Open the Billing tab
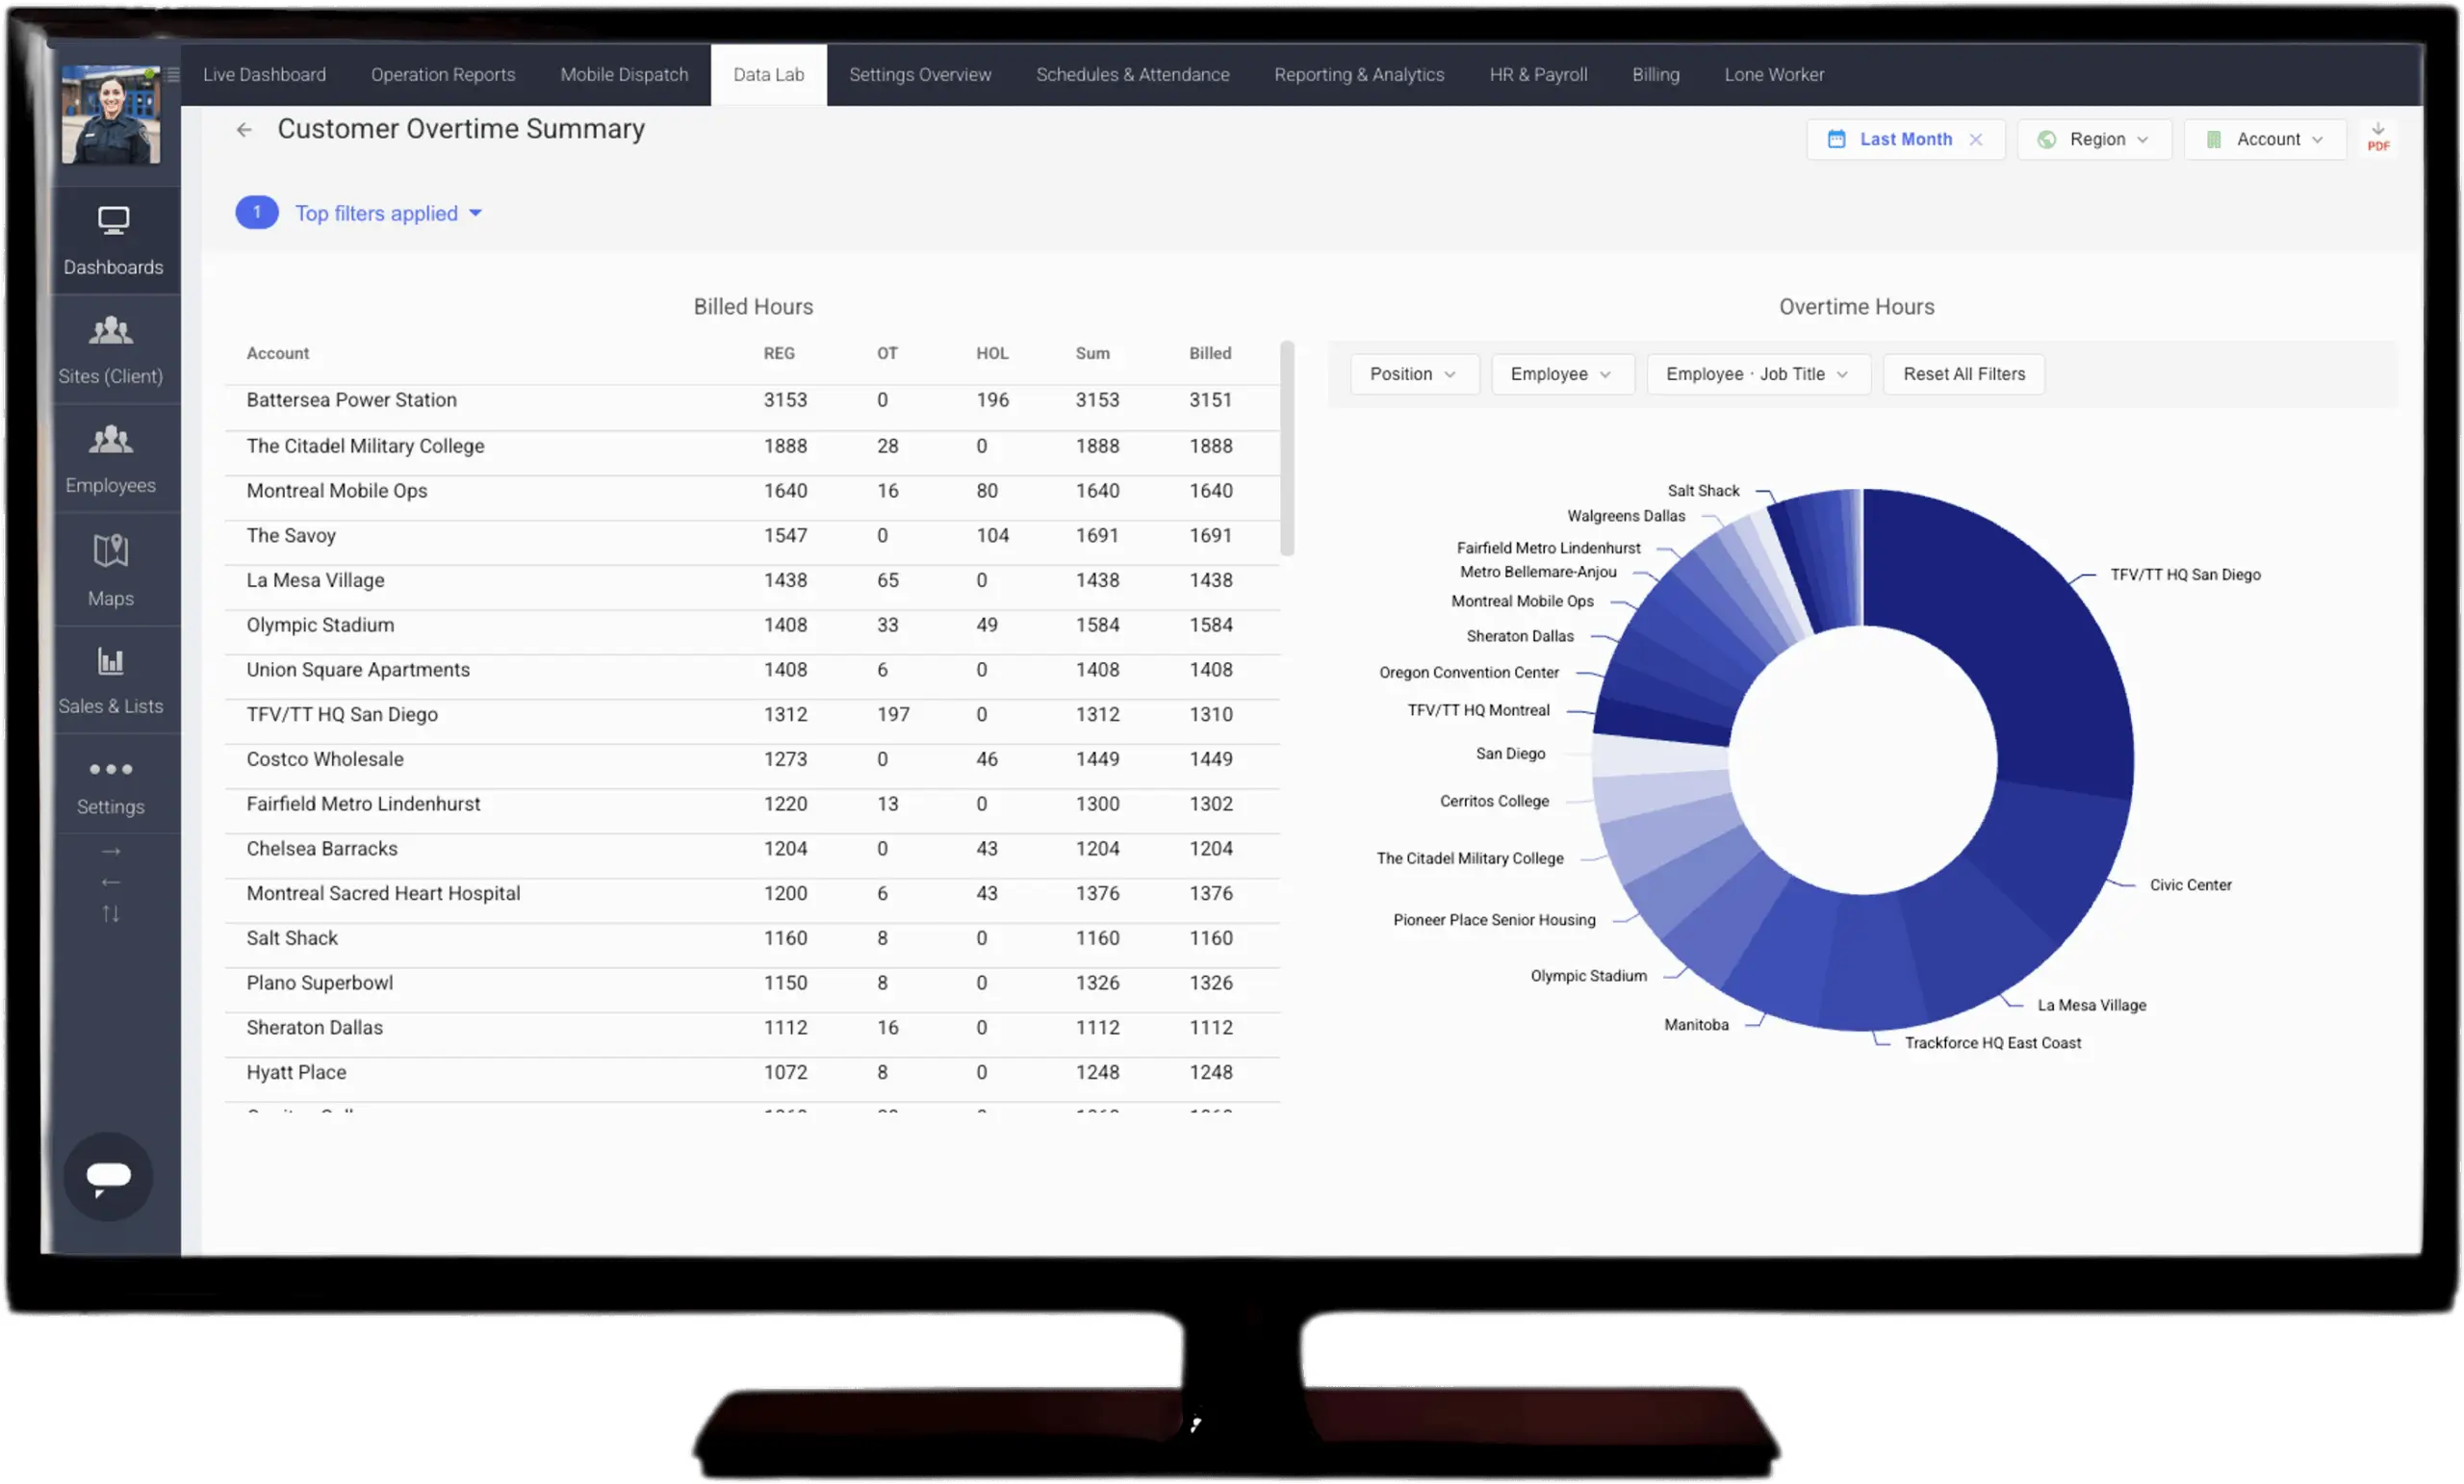The width and height of the screenshot is (2464, 1484). point(1655,75)
